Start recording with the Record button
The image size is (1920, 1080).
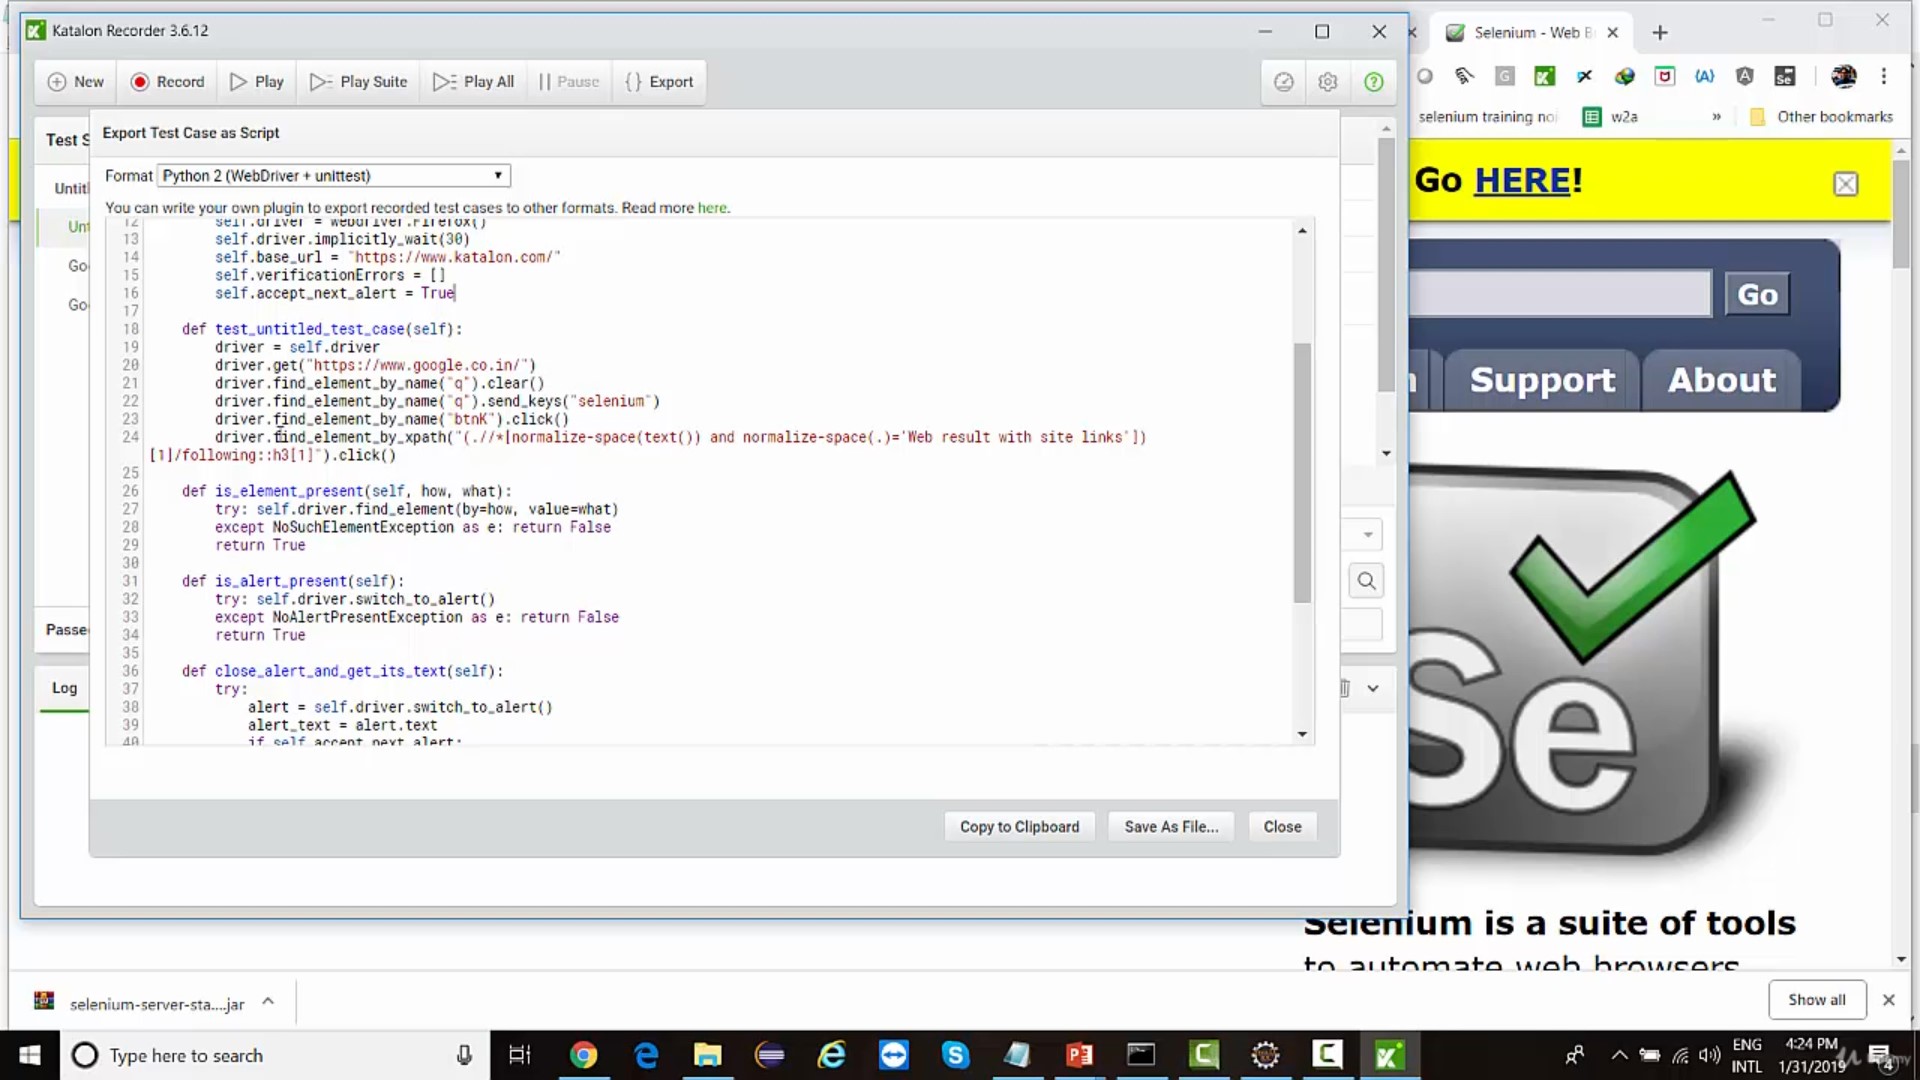[167, 82]
